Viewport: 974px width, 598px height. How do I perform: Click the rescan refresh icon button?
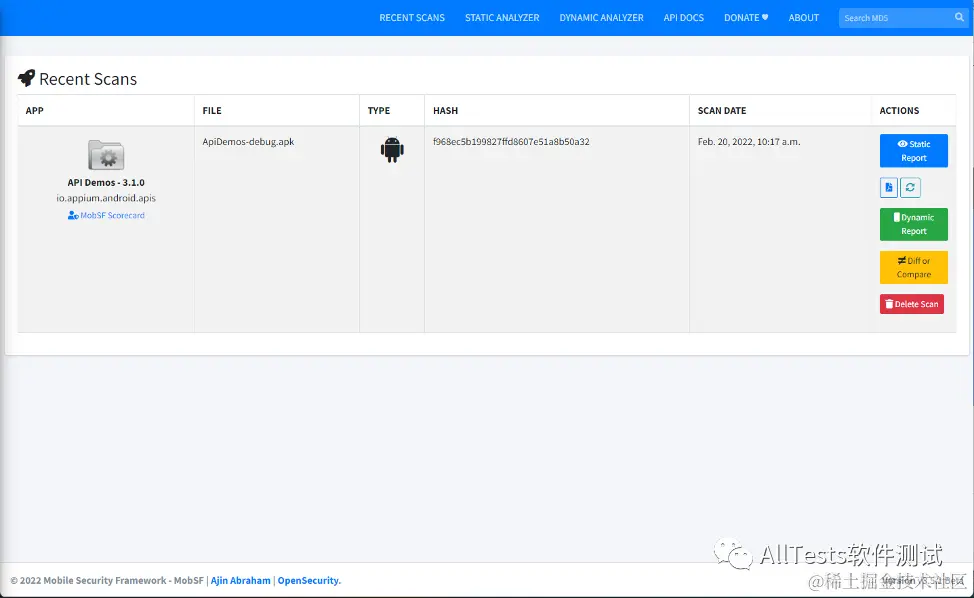point(910,188)
